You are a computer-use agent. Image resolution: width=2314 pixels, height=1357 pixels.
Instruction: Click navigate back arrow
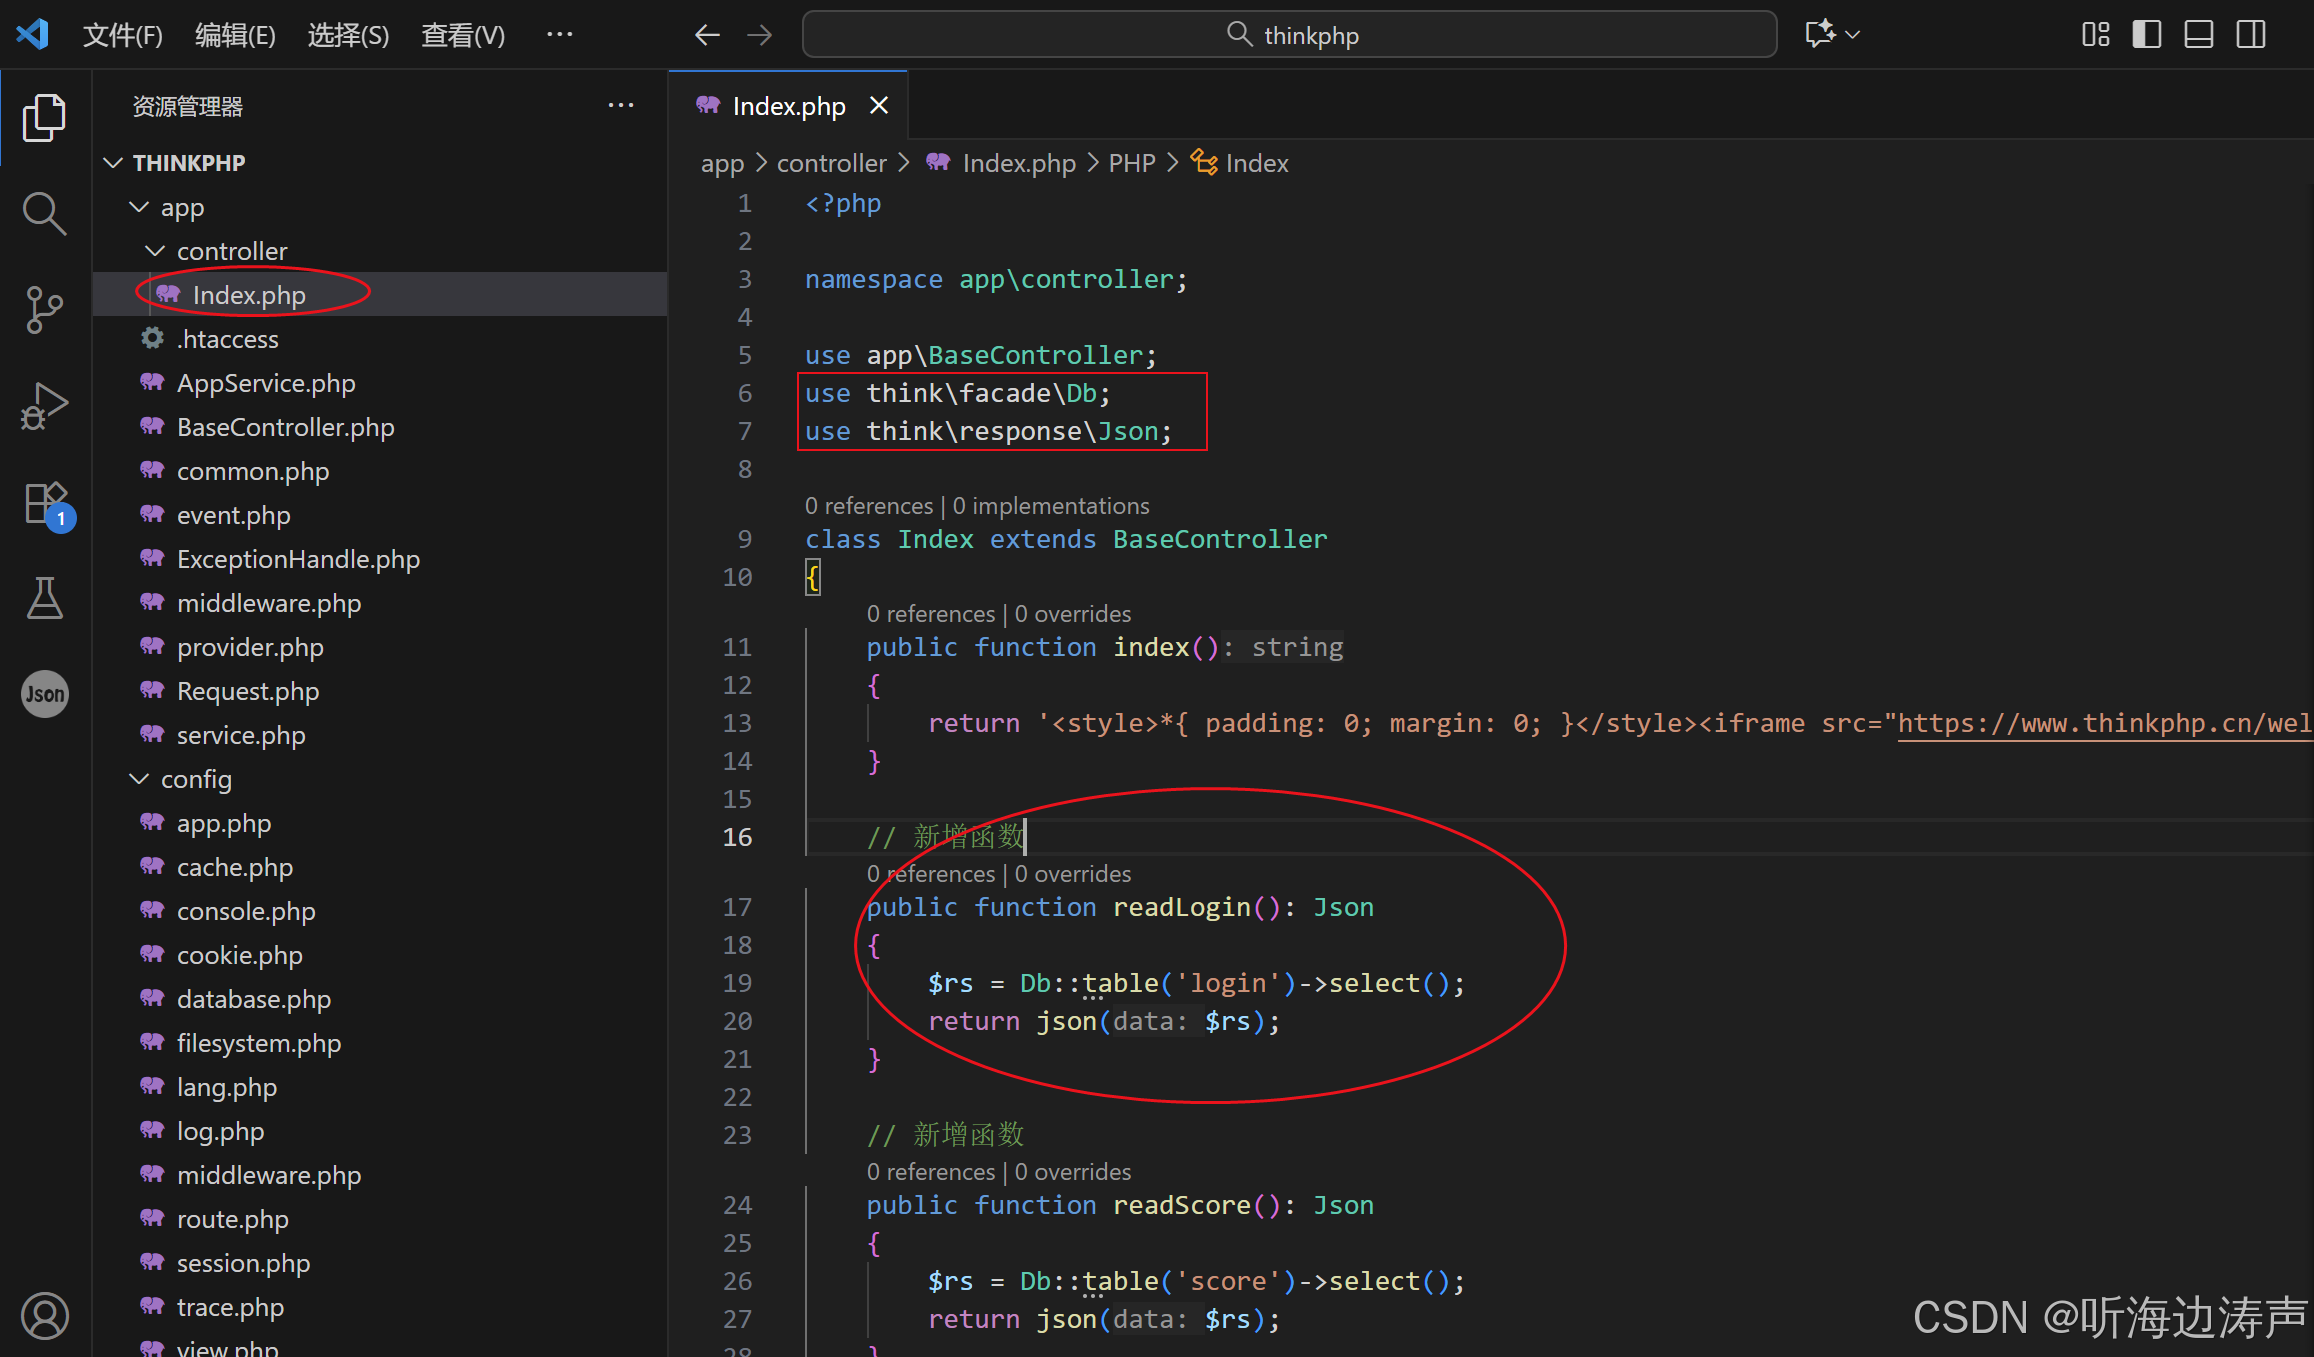click(x=707, y=34)
